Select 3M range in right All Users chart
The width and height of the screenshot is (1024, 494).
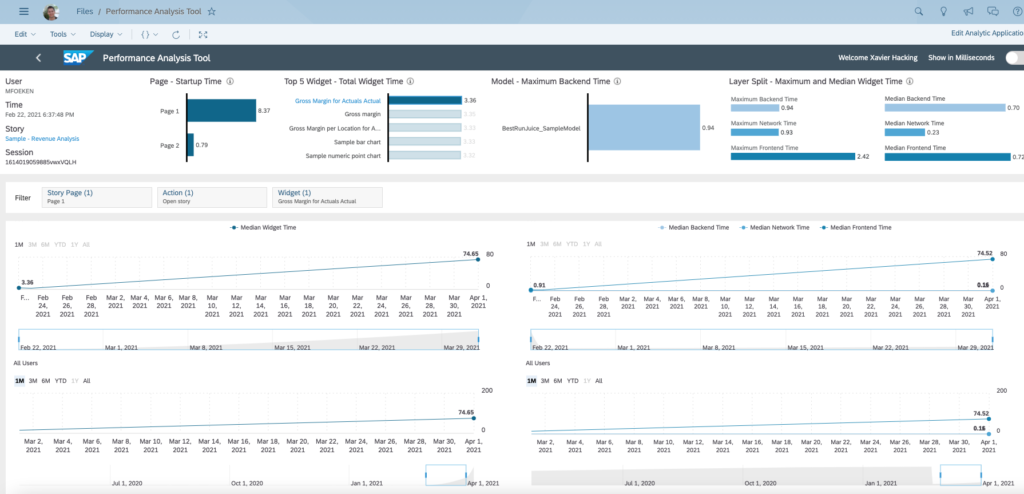pyautogui.click(x=545, y=380)
